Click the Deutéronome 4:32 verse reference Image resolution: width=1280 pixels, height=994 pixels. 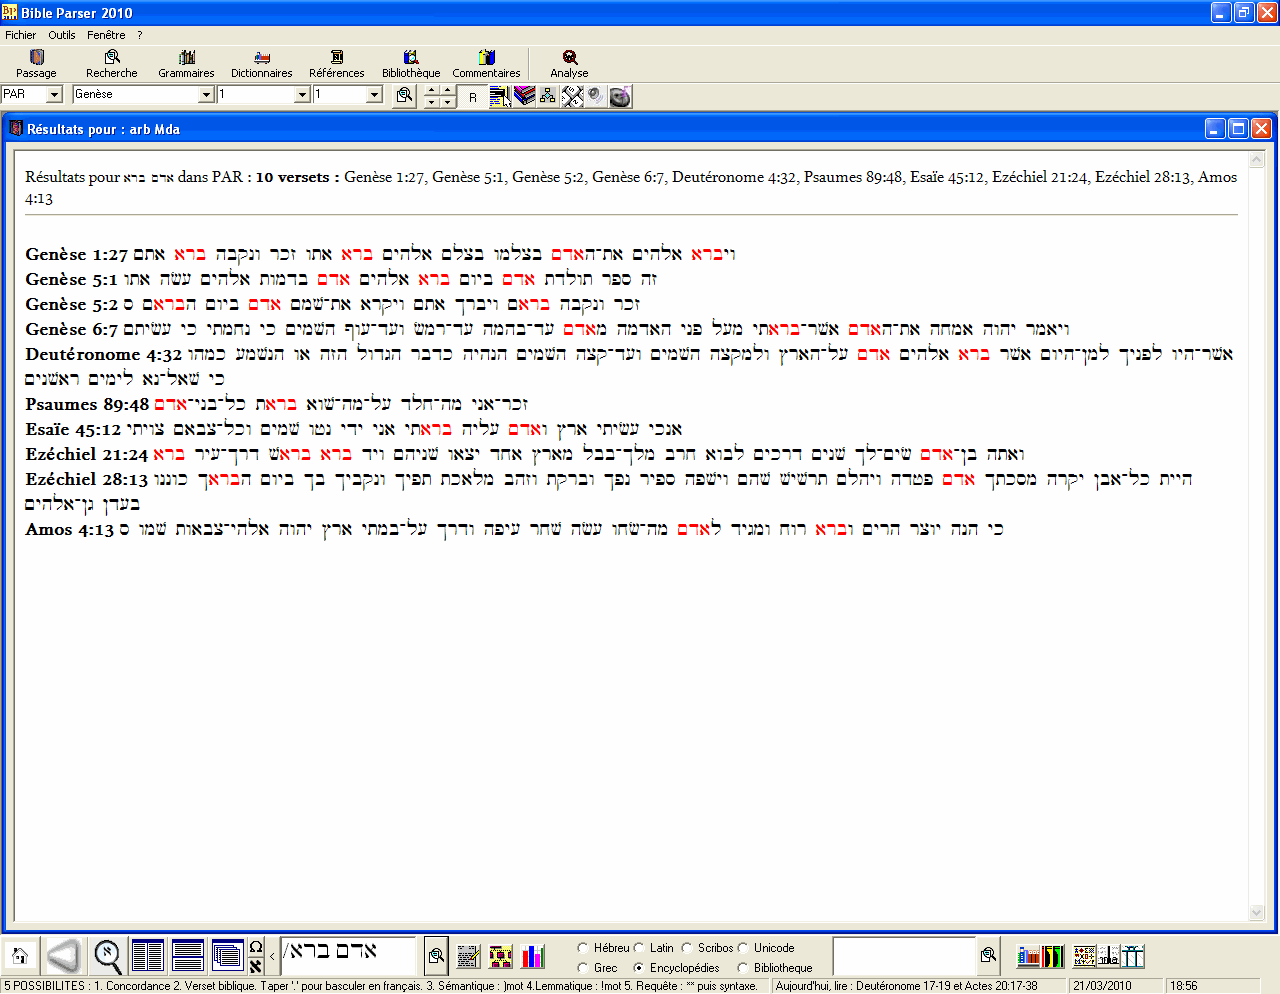pos(104,354)
